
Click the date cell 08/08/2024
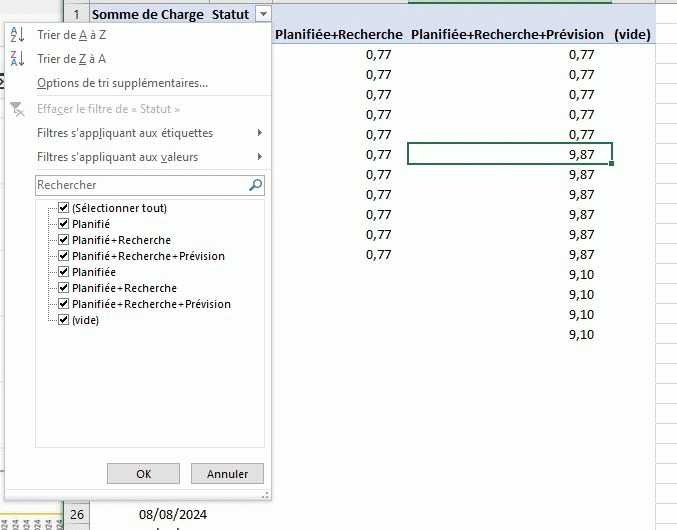pos(173,514)
